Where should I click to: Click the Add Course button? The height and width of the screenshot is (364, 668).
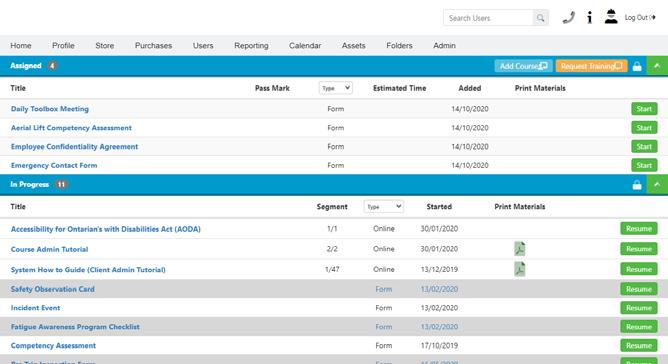tap(524, 66)
